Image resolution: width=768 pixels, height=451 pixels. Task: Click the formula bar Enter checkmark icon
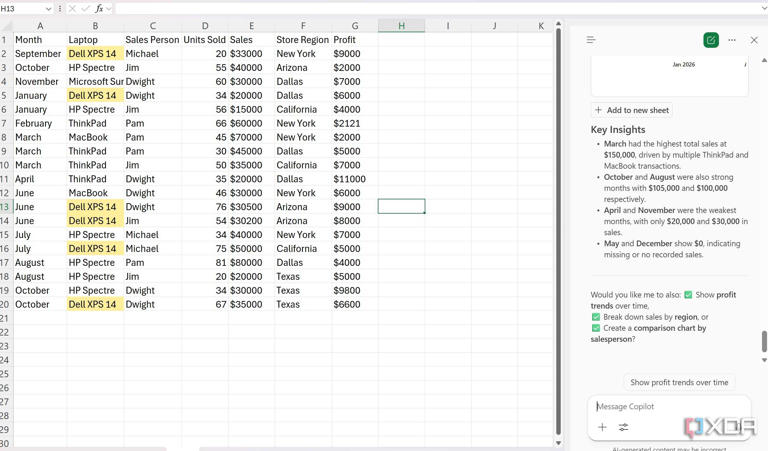tap(85, 9)
